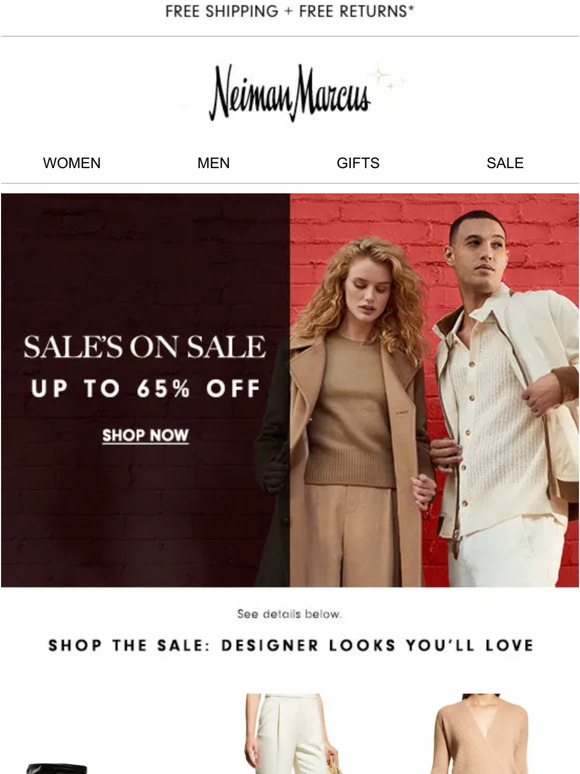580x774 pixels.
Task: Open the white trousers product thumbnail
Action: [290, 734]
